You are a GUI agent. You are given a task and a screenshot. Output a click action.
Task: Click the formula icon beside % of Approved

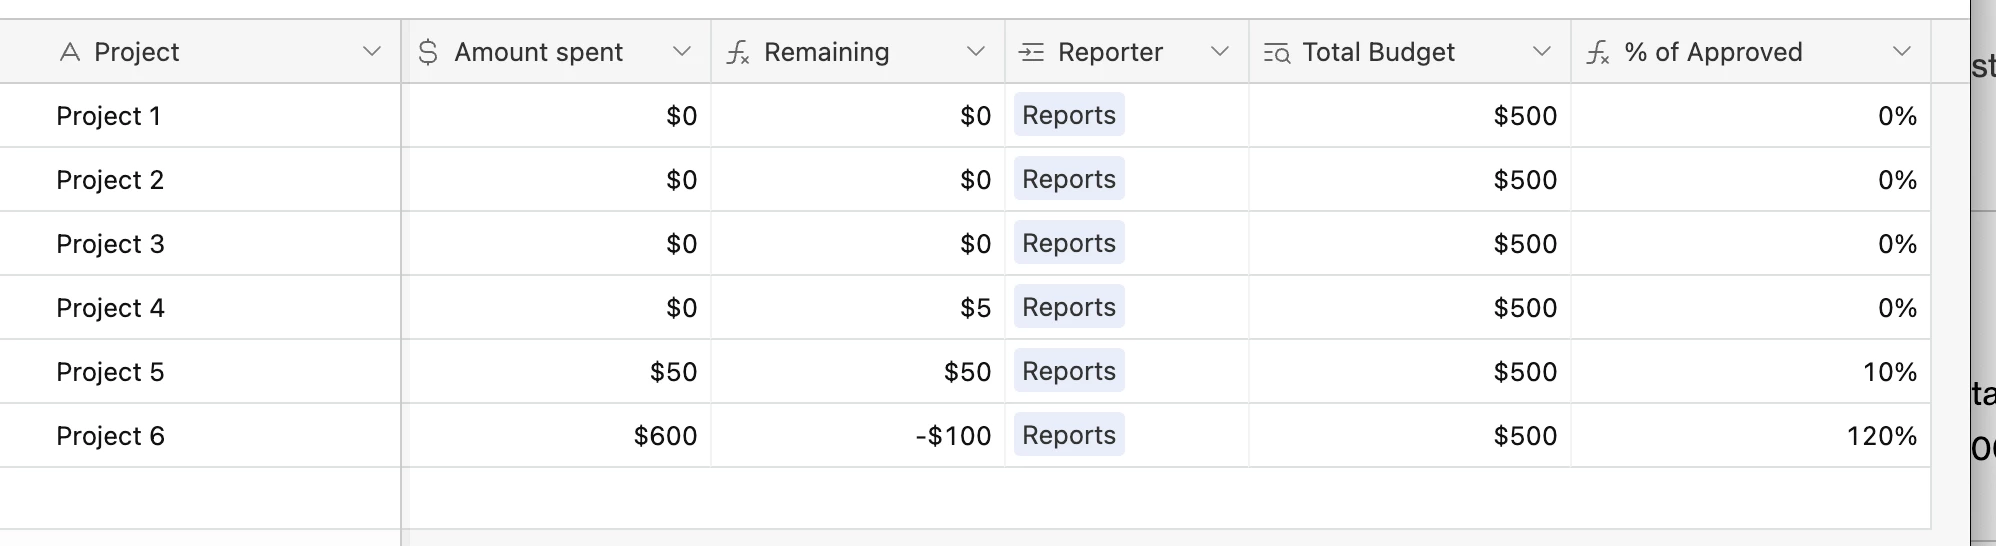pos(1598,52)
